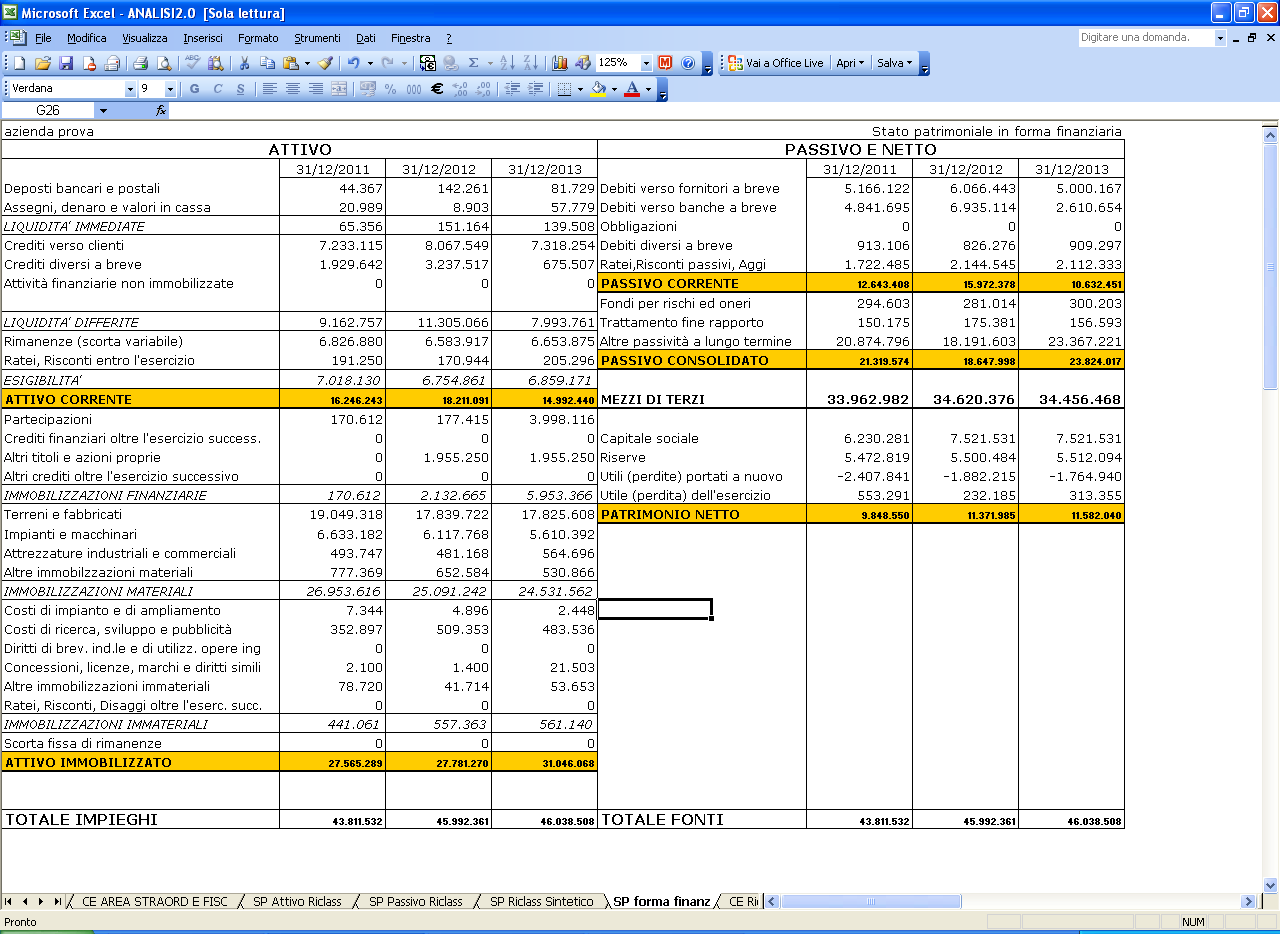Toggle bold (G) formatting
1280x934 pixels.
pos(194,89)
